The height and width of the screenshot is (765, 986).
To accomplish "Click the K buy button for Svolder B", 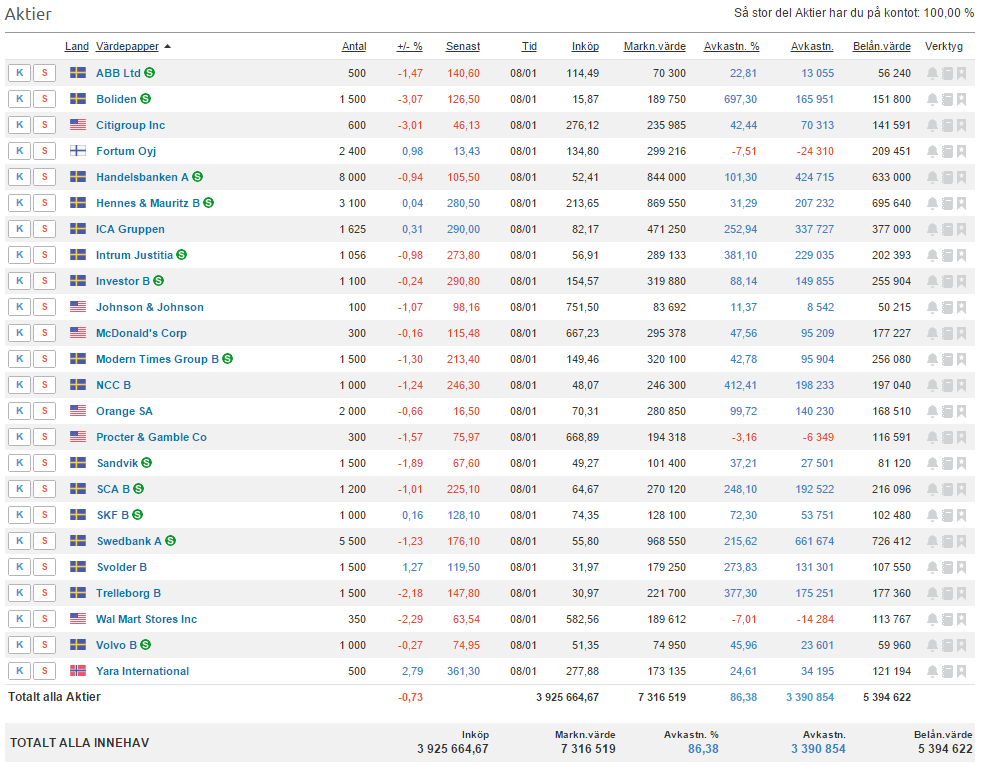I will coord(19,567).
